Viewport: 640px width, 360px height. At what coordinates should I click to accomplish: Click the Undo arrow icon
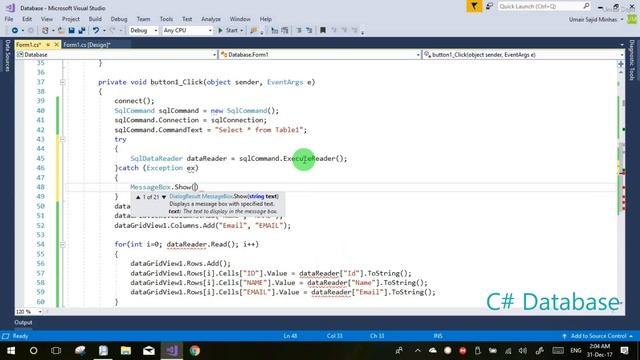(96, 30)
